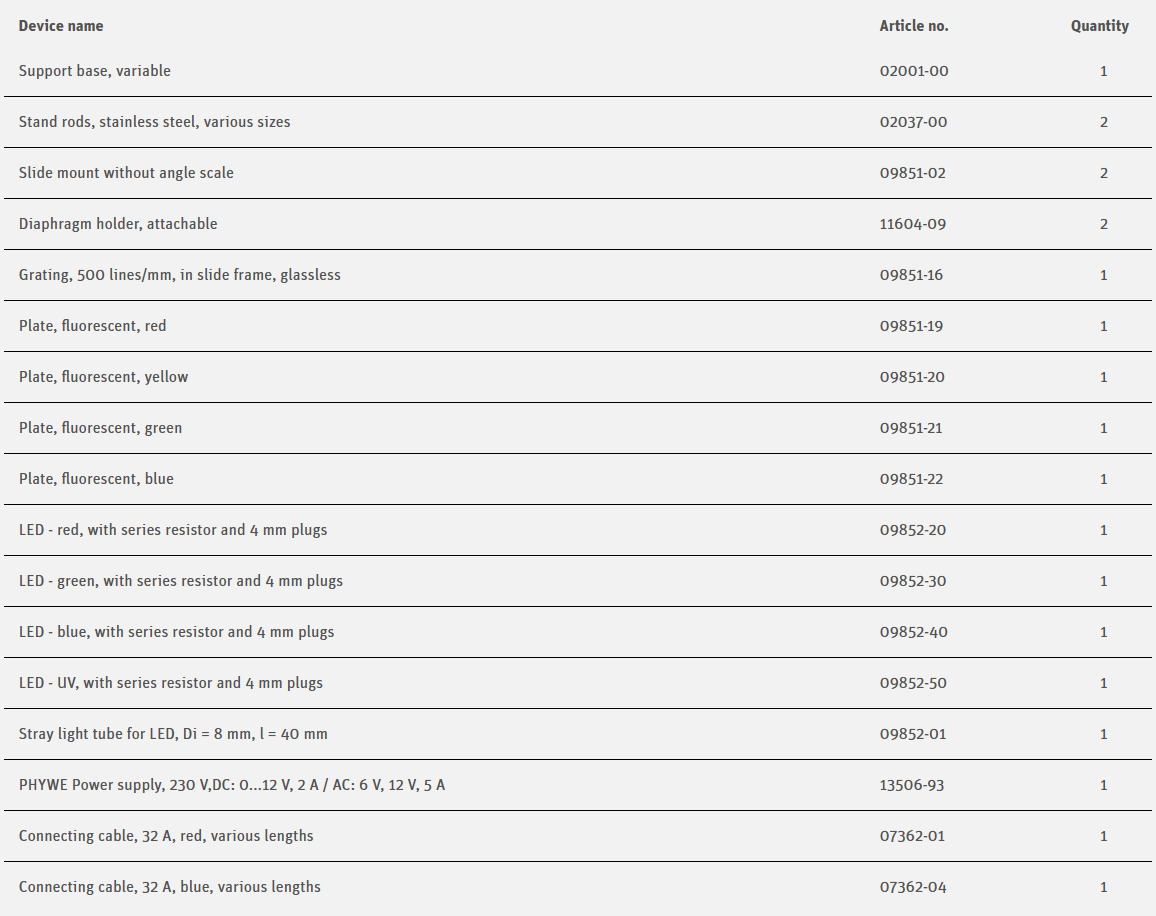Click LED - red with series resistor

pos(173,530)
